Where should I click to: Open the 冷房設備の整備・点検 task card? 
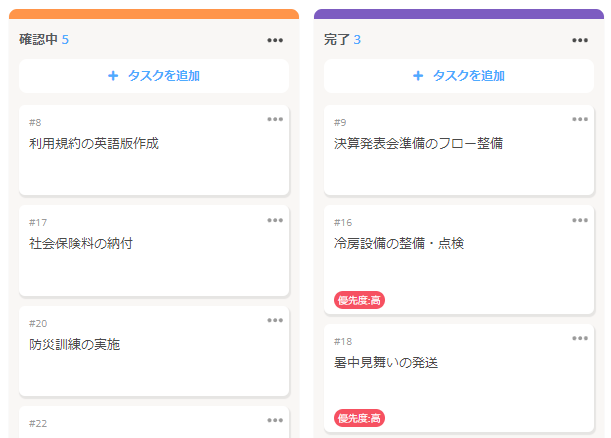(x=459, y=260)
